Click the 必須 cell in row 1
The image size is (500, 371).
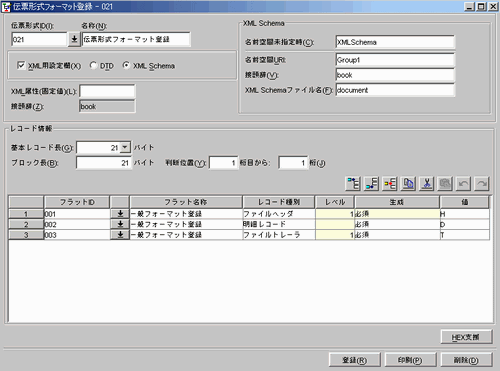397,214
